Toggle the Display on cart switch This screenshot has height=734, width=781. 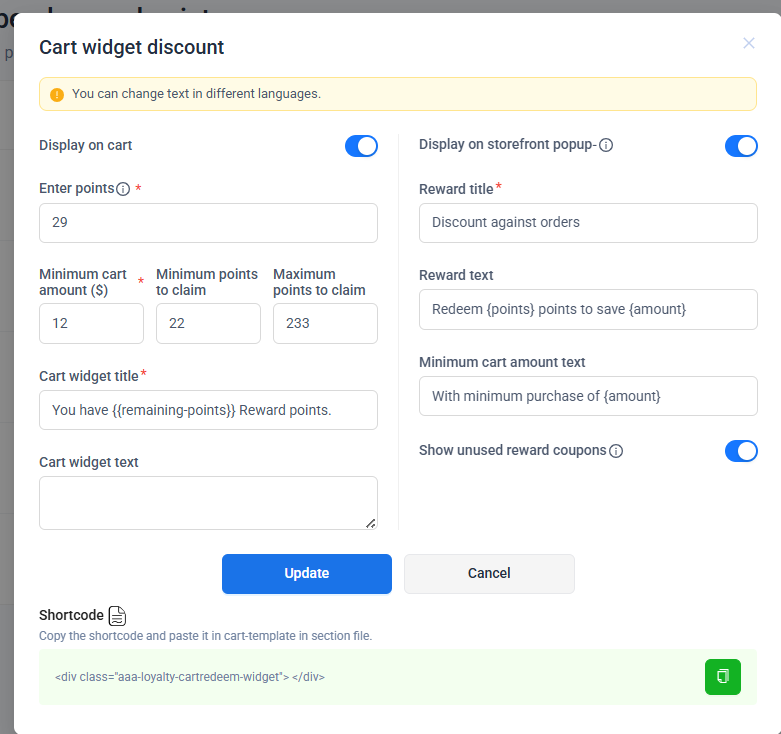pos(361,146)
